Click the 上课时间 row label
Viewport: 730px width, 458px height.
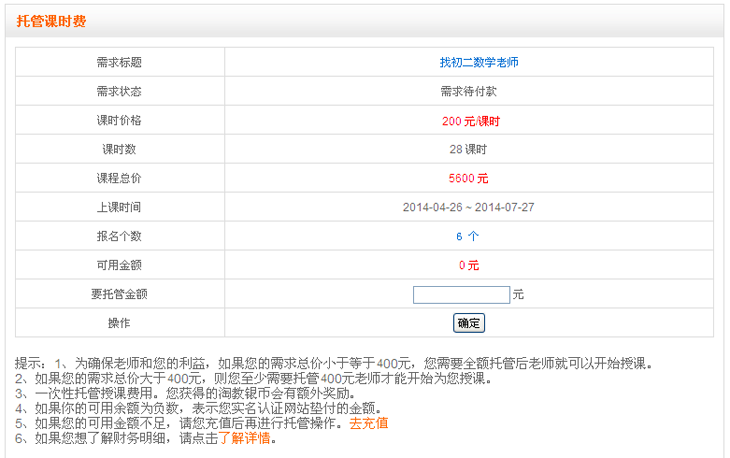119,207
